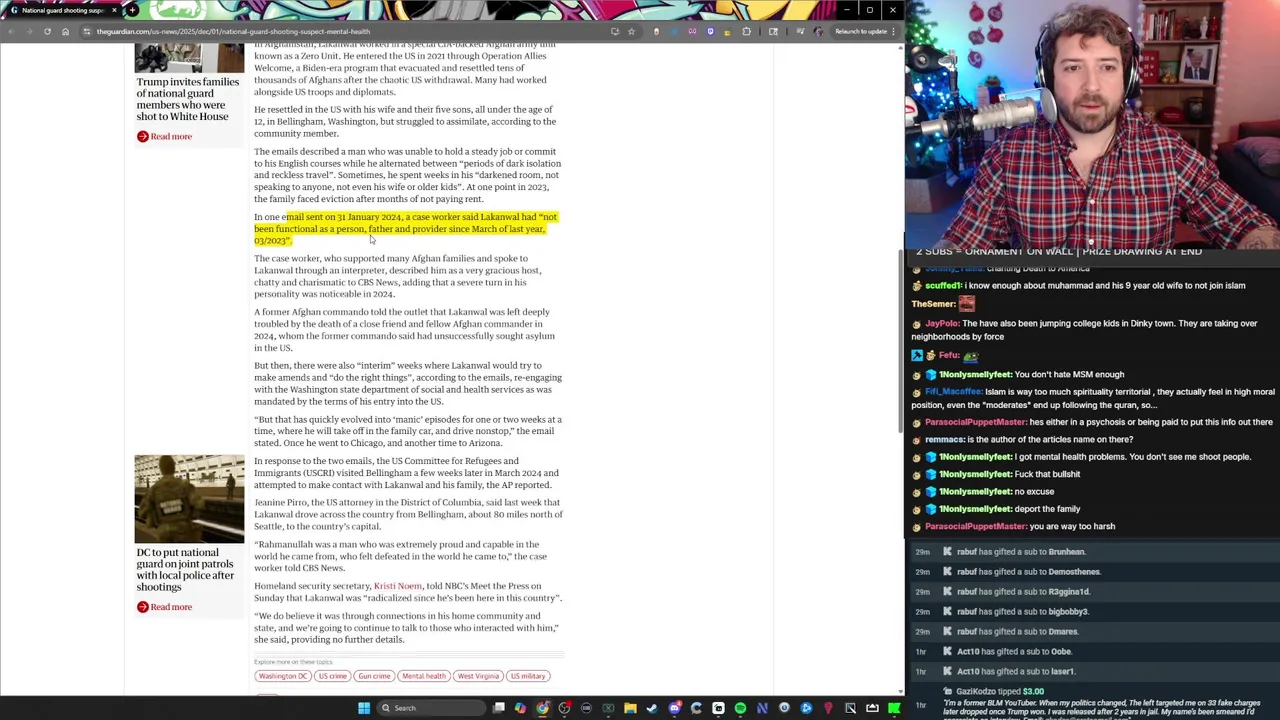Open Copilot from taskbar
1280x720 pixels.
pos(520,708)
